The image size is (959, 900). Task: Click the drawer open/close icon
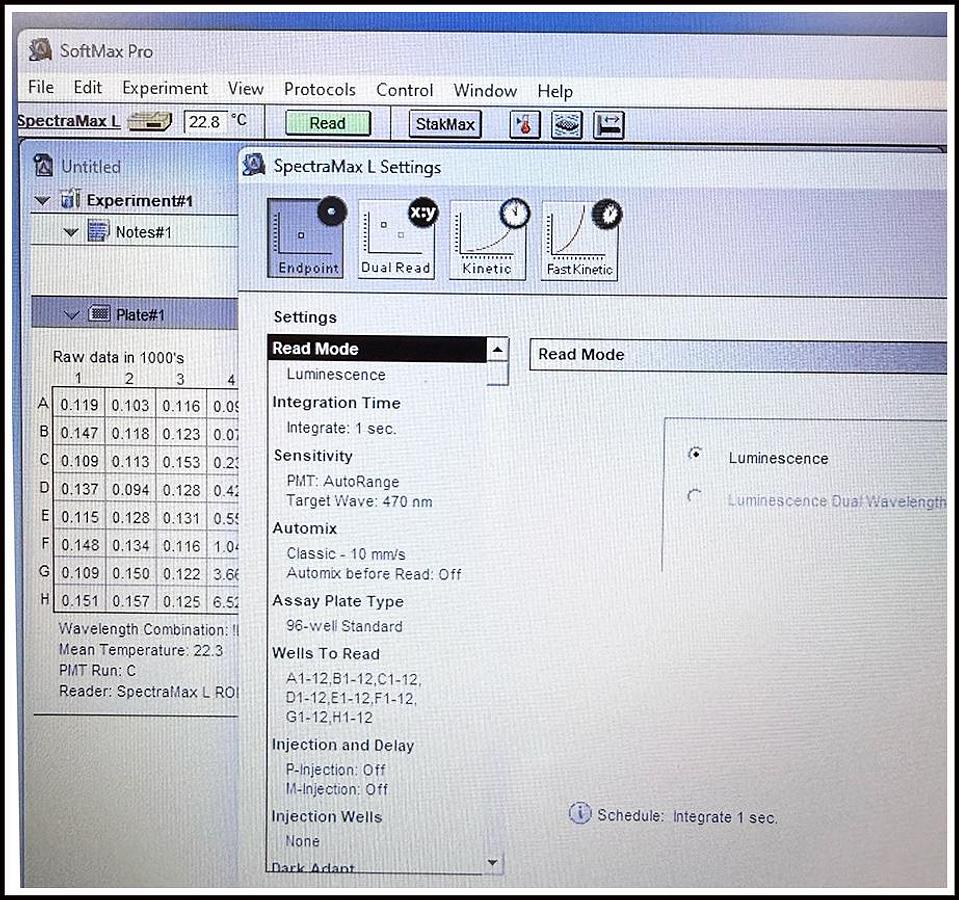609,124
